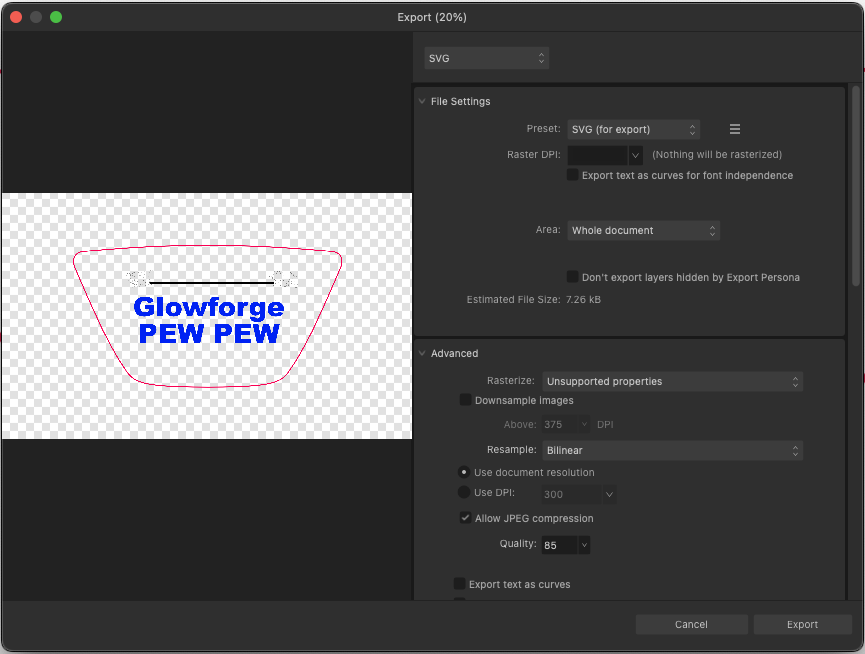Select the Use document resolution radio button
Viewport: 865px width, 654px height.
point(463,472)
